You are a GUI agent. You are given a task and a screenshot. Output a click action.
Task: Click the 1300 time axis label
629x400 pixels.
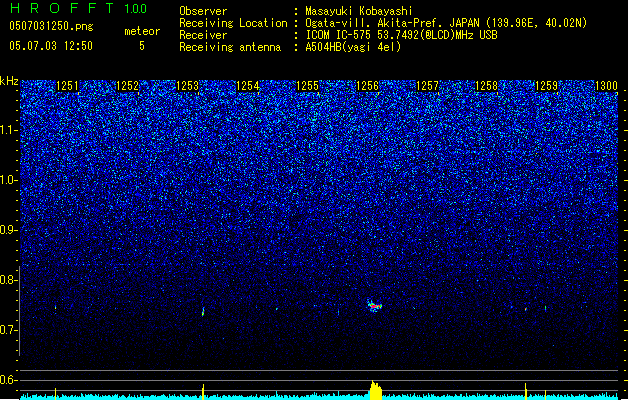(606, 86)
